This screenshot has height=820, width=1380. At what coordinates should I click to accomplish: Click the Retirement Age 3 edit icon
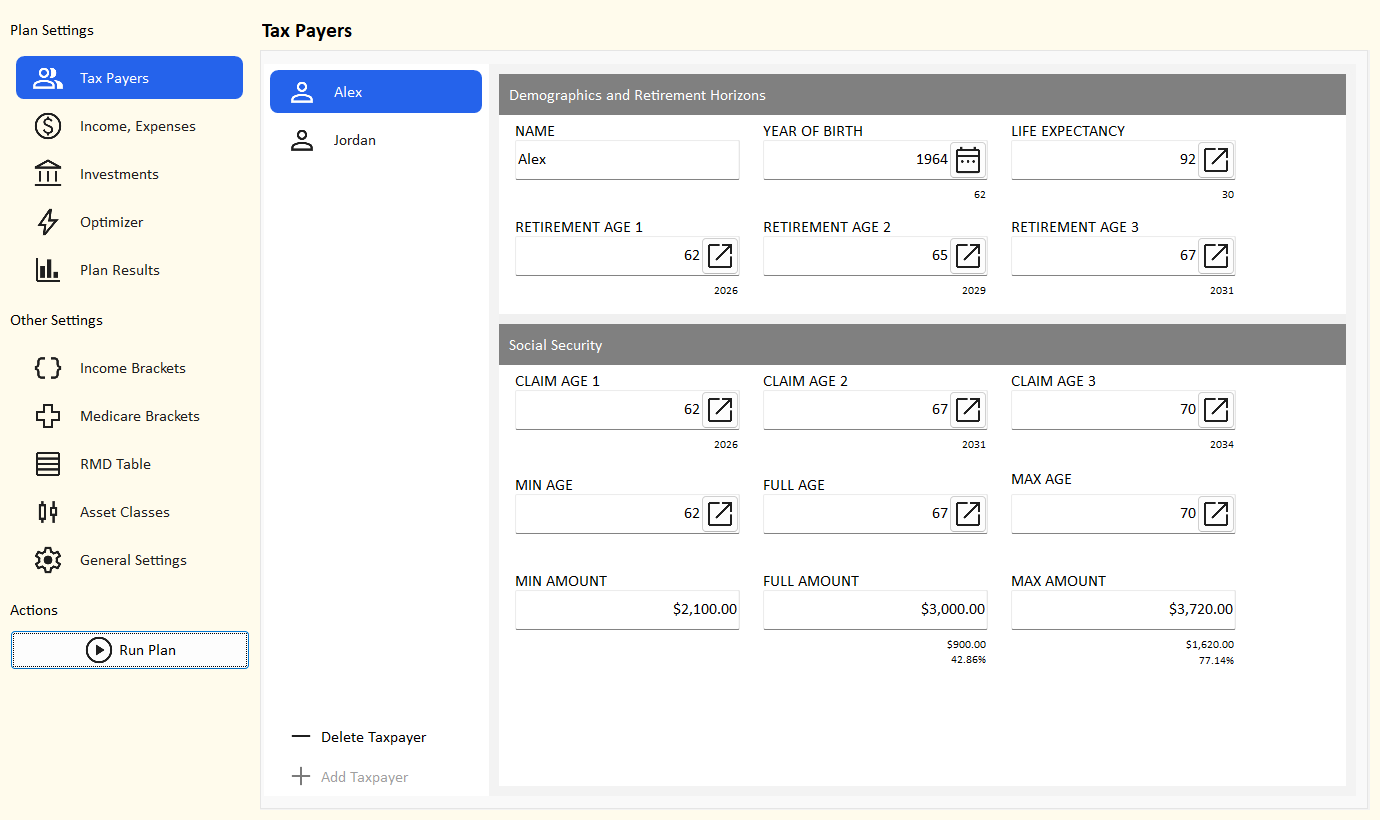tap(1216, 256)
